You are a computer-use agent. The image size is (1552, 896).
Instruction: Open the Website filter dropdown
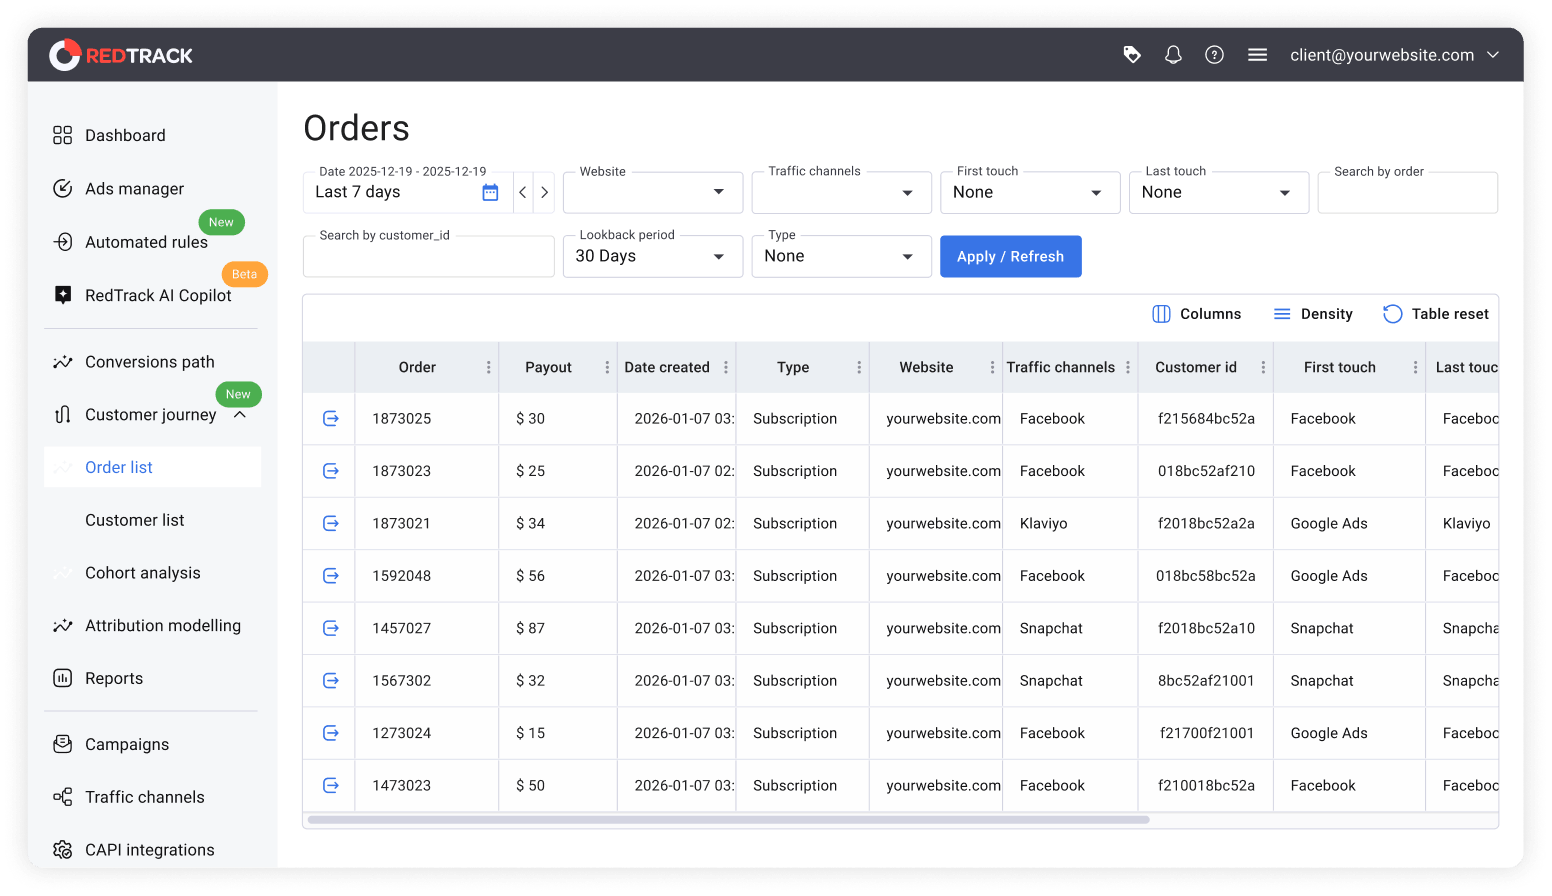coord(653,192)
